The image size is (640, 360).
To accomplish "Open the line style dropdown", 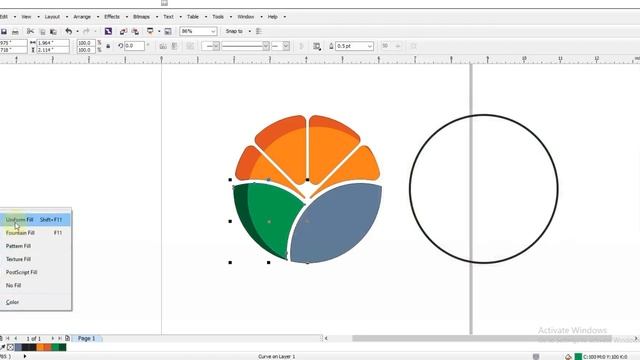I will 266,46.
